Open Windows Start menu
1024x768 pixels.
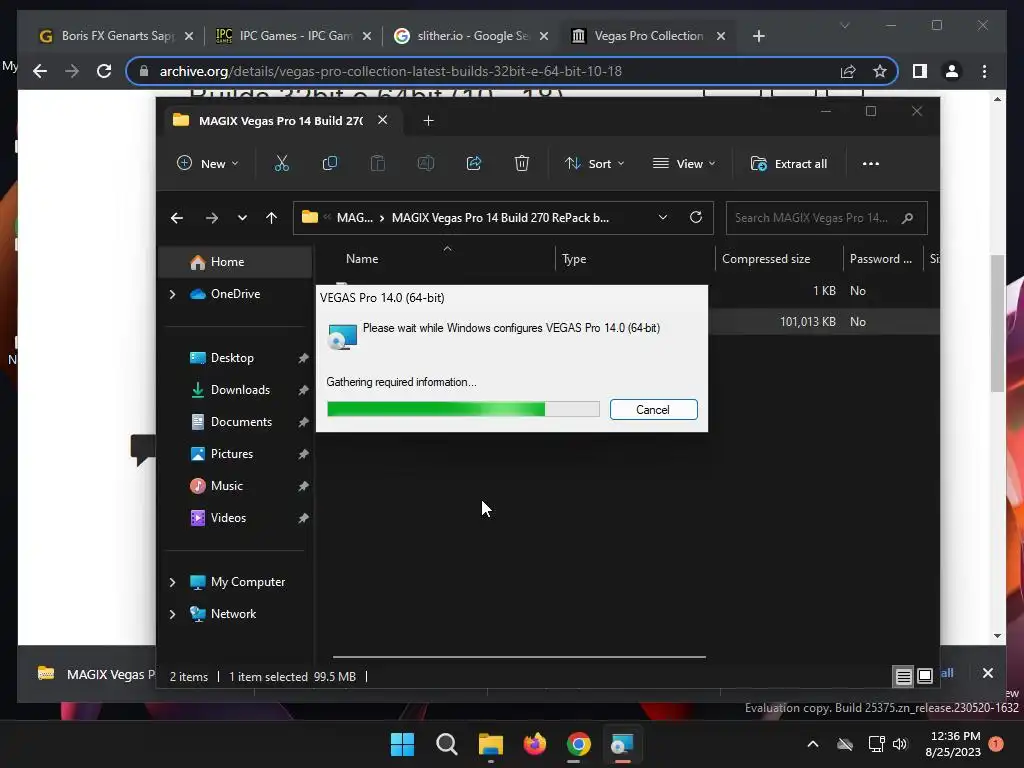pos(402,744)
